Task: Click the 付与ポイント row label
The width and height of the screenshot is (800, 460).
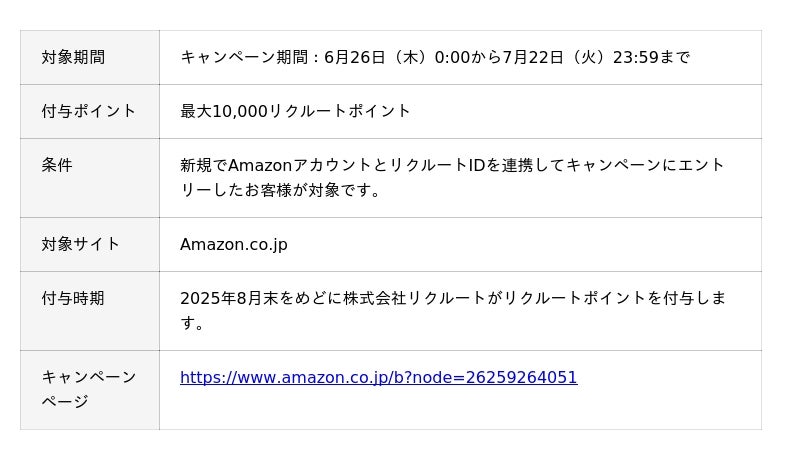Action: click(88, 111)
